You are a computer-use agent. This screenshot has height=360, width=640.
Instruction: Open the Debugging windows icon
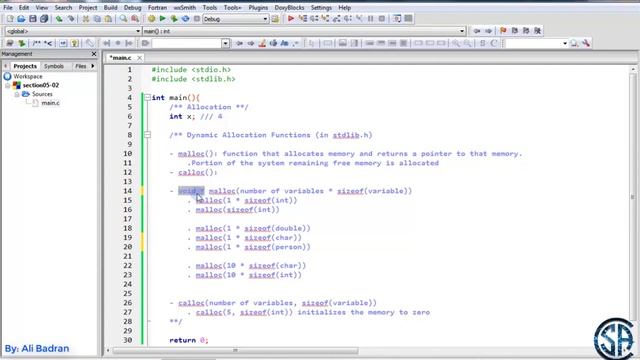[397, 19]
